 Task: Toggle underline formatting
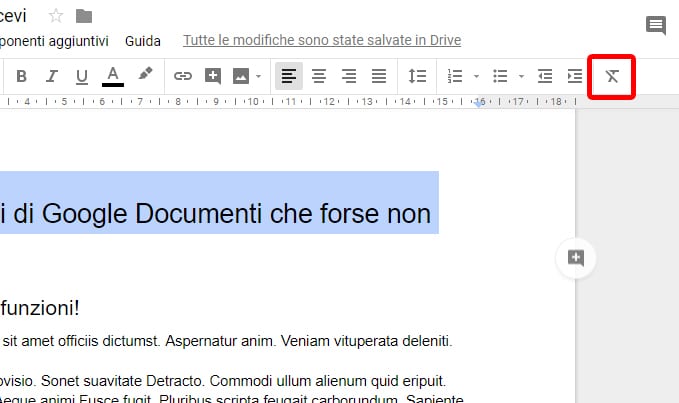(x=81, y=76)
